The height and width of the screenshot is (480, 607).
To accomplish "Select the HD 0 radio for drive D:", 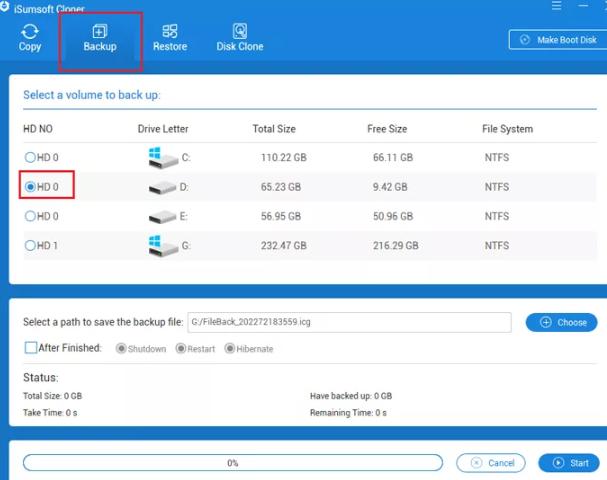I will pyautogui.click(x=30, y=187).
